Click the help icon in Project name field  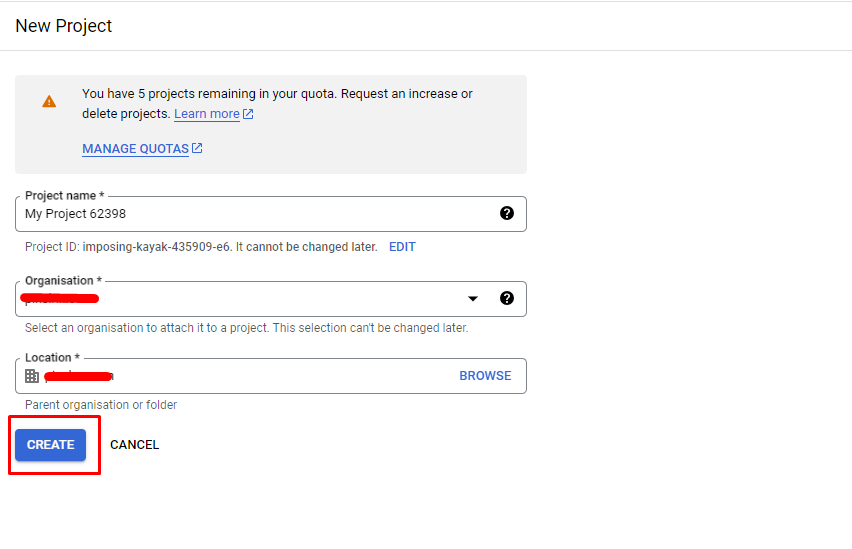pos(507,213)
